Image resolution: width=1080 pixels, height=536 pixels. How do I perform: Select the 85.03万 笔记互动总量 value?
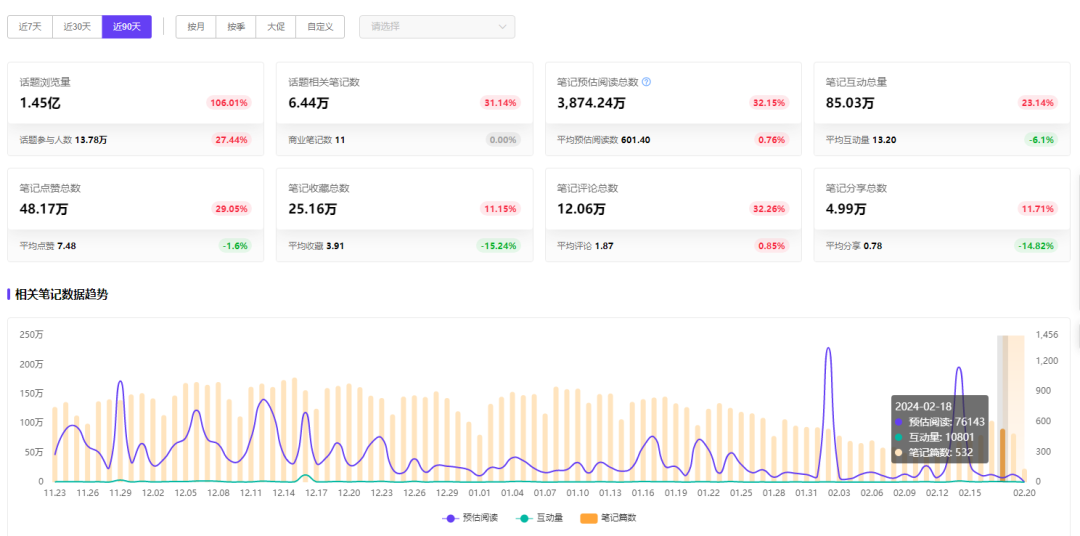point(850,103)
